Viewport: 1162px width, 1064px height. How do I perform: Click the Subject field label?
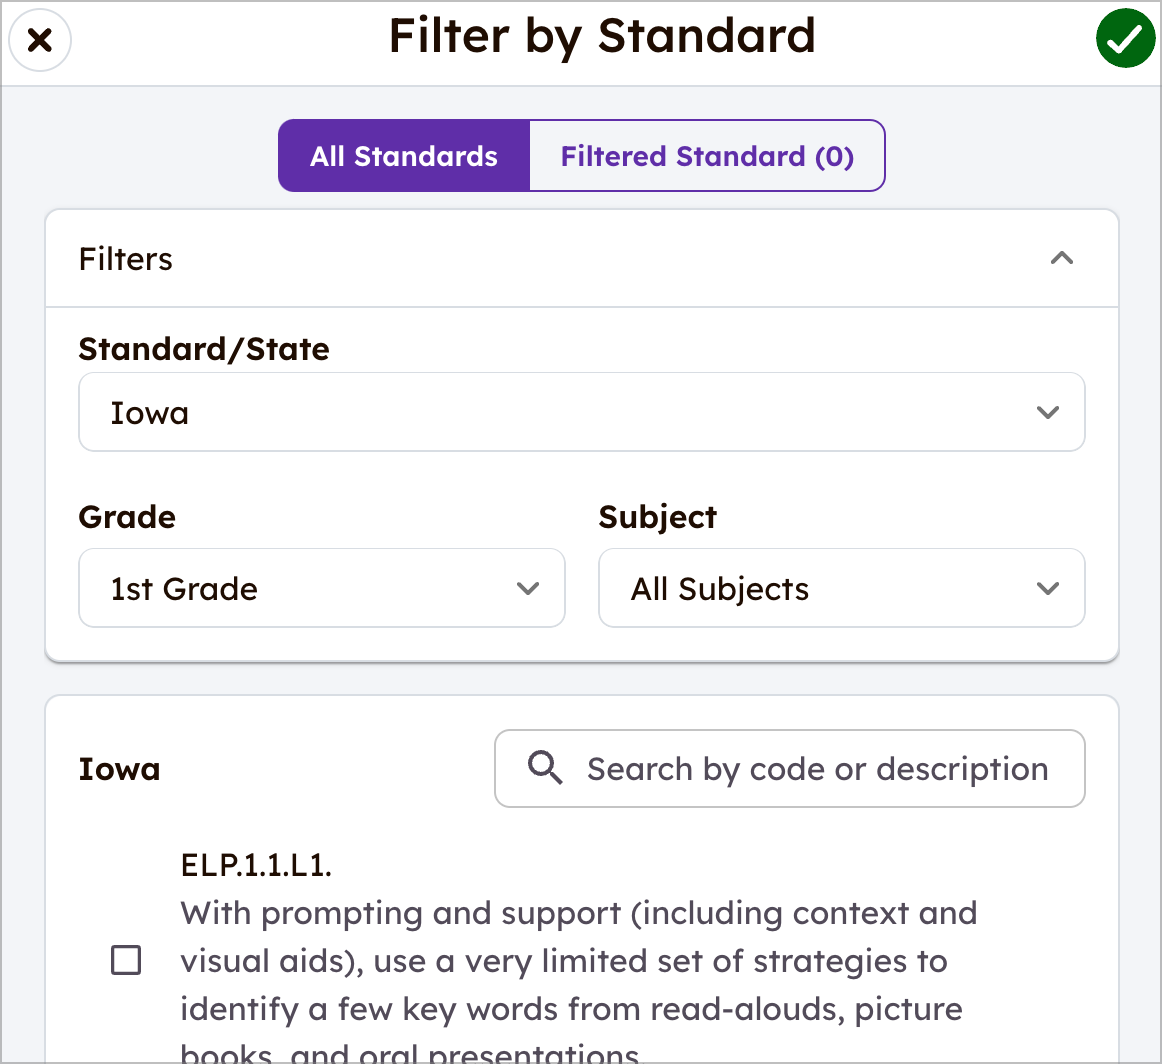tap(657, 517)
